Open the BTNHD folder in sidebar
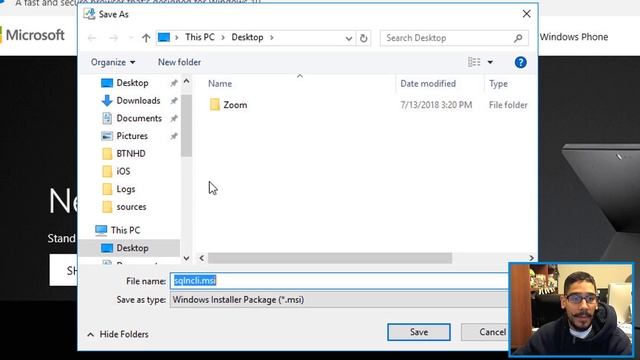Viewport: 640px width, 360px height. [x=131, y=154]
